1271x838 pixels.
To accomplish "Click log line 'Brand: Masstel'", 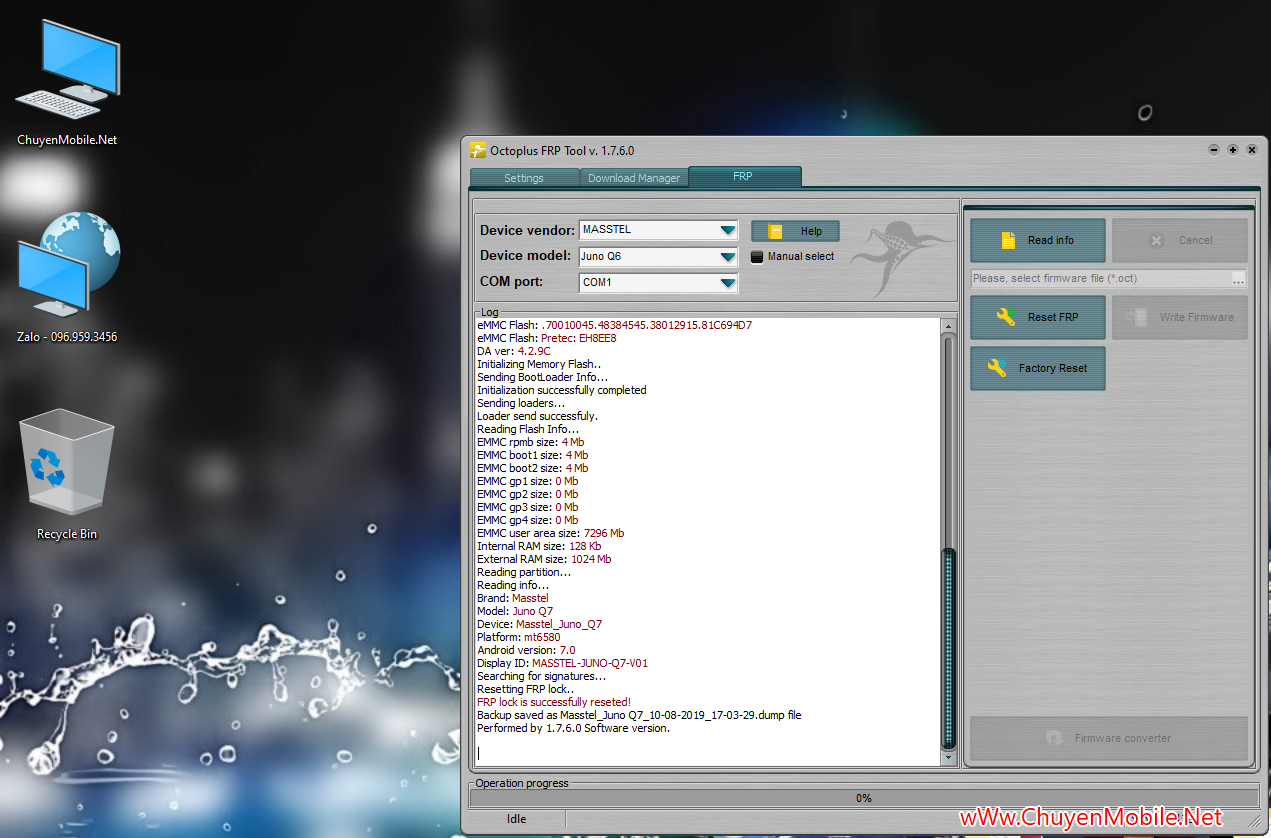I will point(513,598).
